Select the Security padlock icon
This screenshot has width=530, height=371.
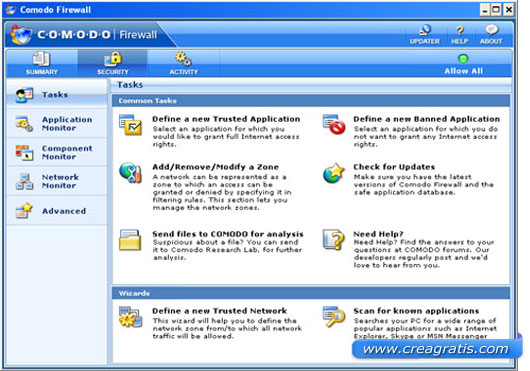113,59
